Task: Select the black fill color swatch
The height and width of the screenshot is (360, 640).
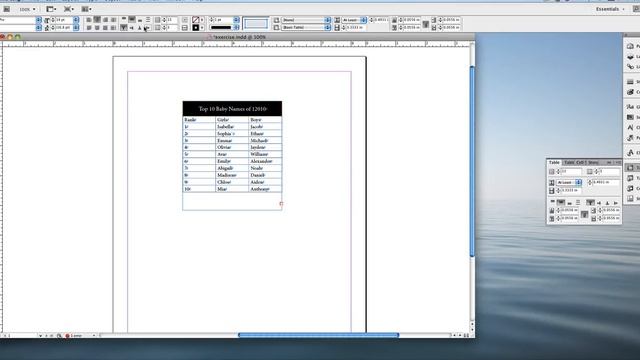Action: click(x=196, y=27)
